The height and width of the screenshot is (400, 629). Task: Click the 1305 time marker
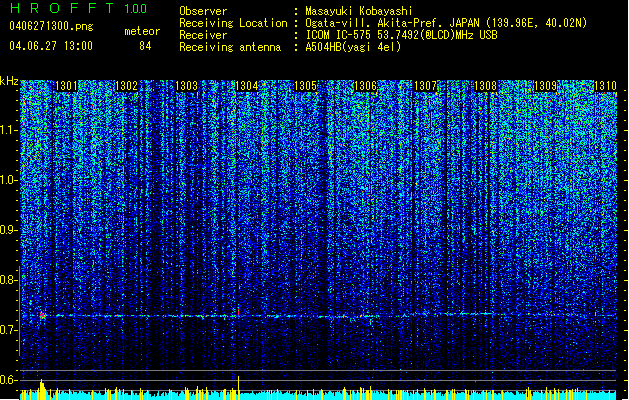(x=306, y=86)
